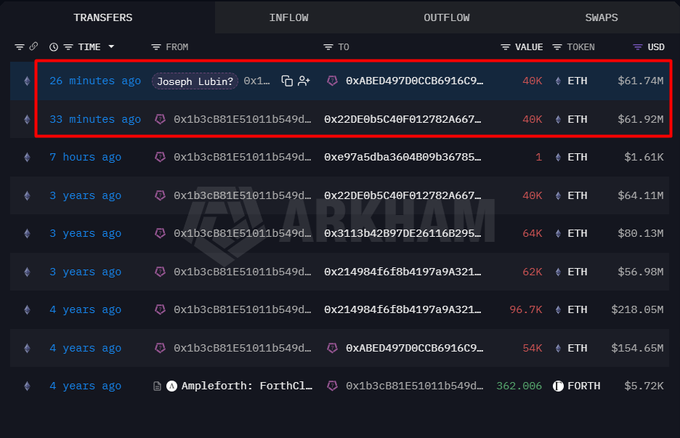Switch to the TRANSFERS tab
This screenshot has height=438, width=680.
(103, 18)
